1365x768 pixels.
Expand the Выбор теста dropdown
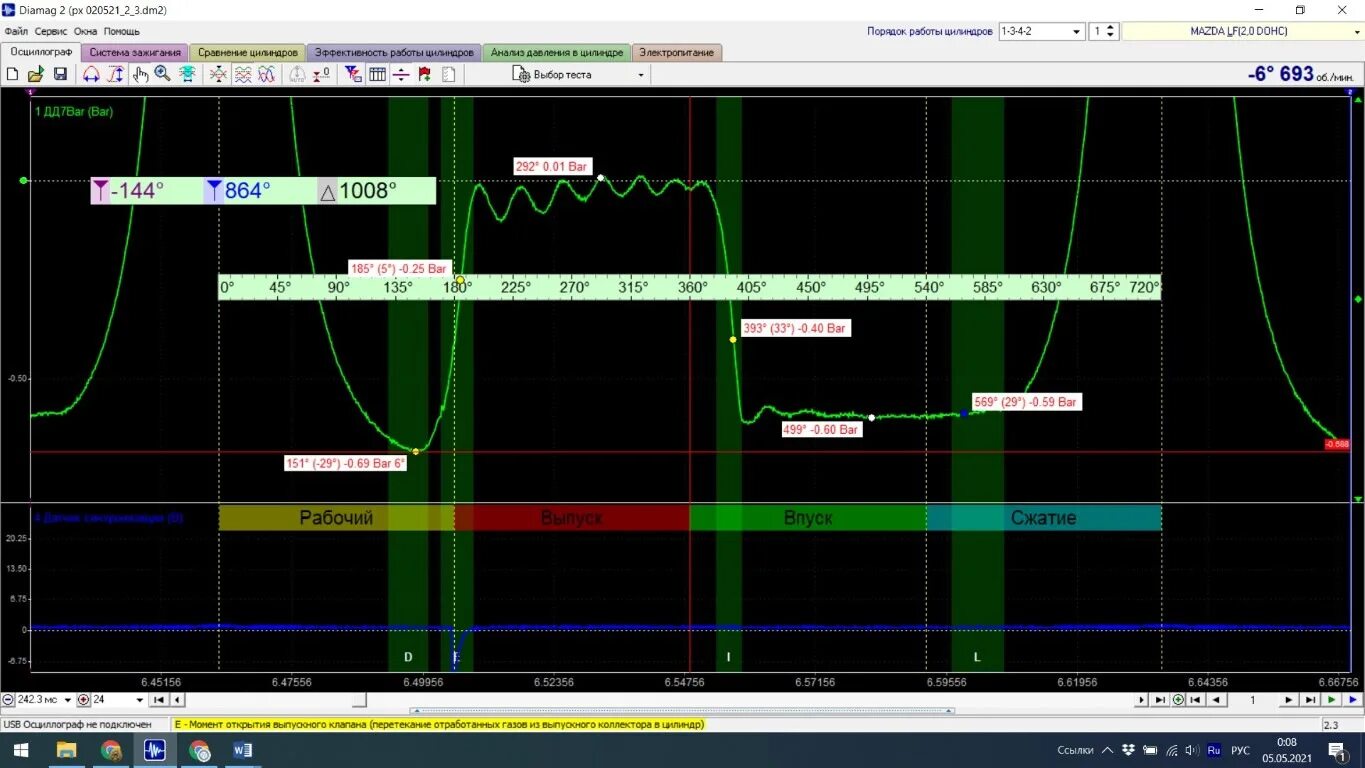[x=641, y=74]
